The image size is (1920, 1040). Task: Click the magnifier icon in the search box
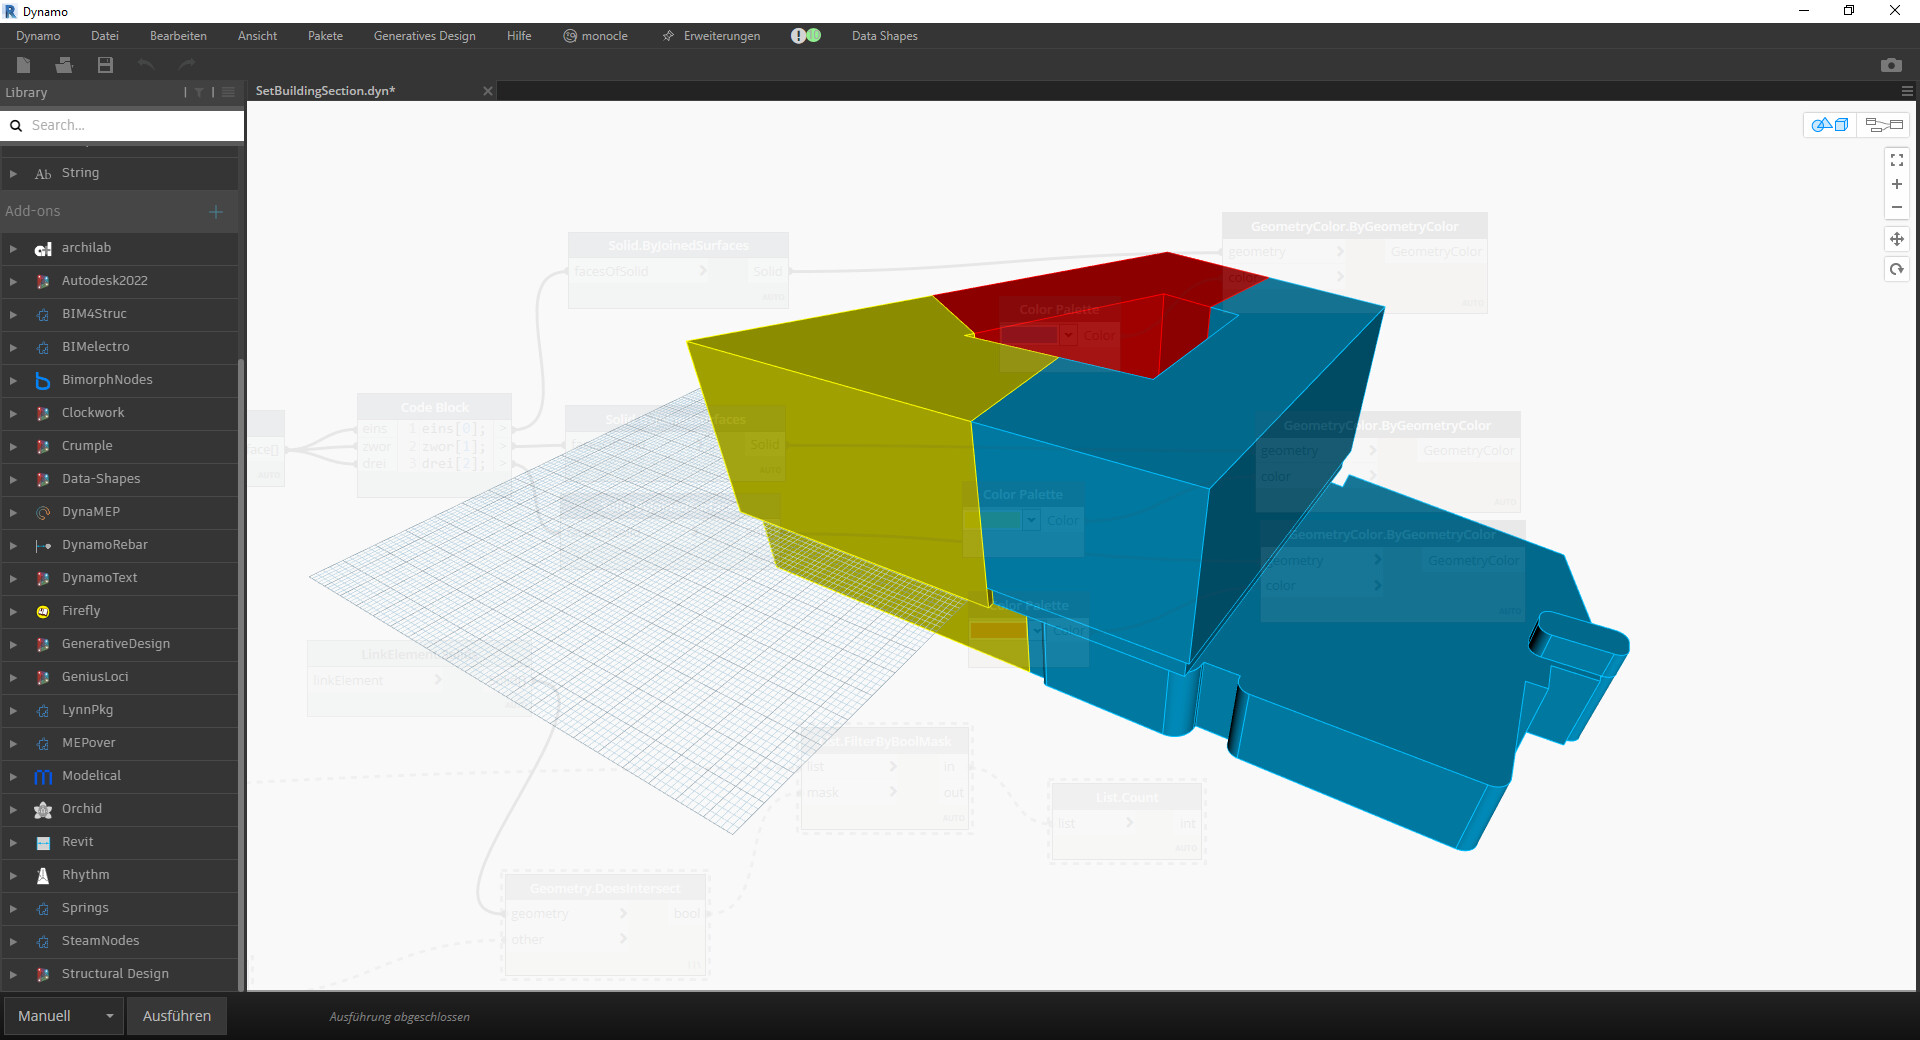16,126
